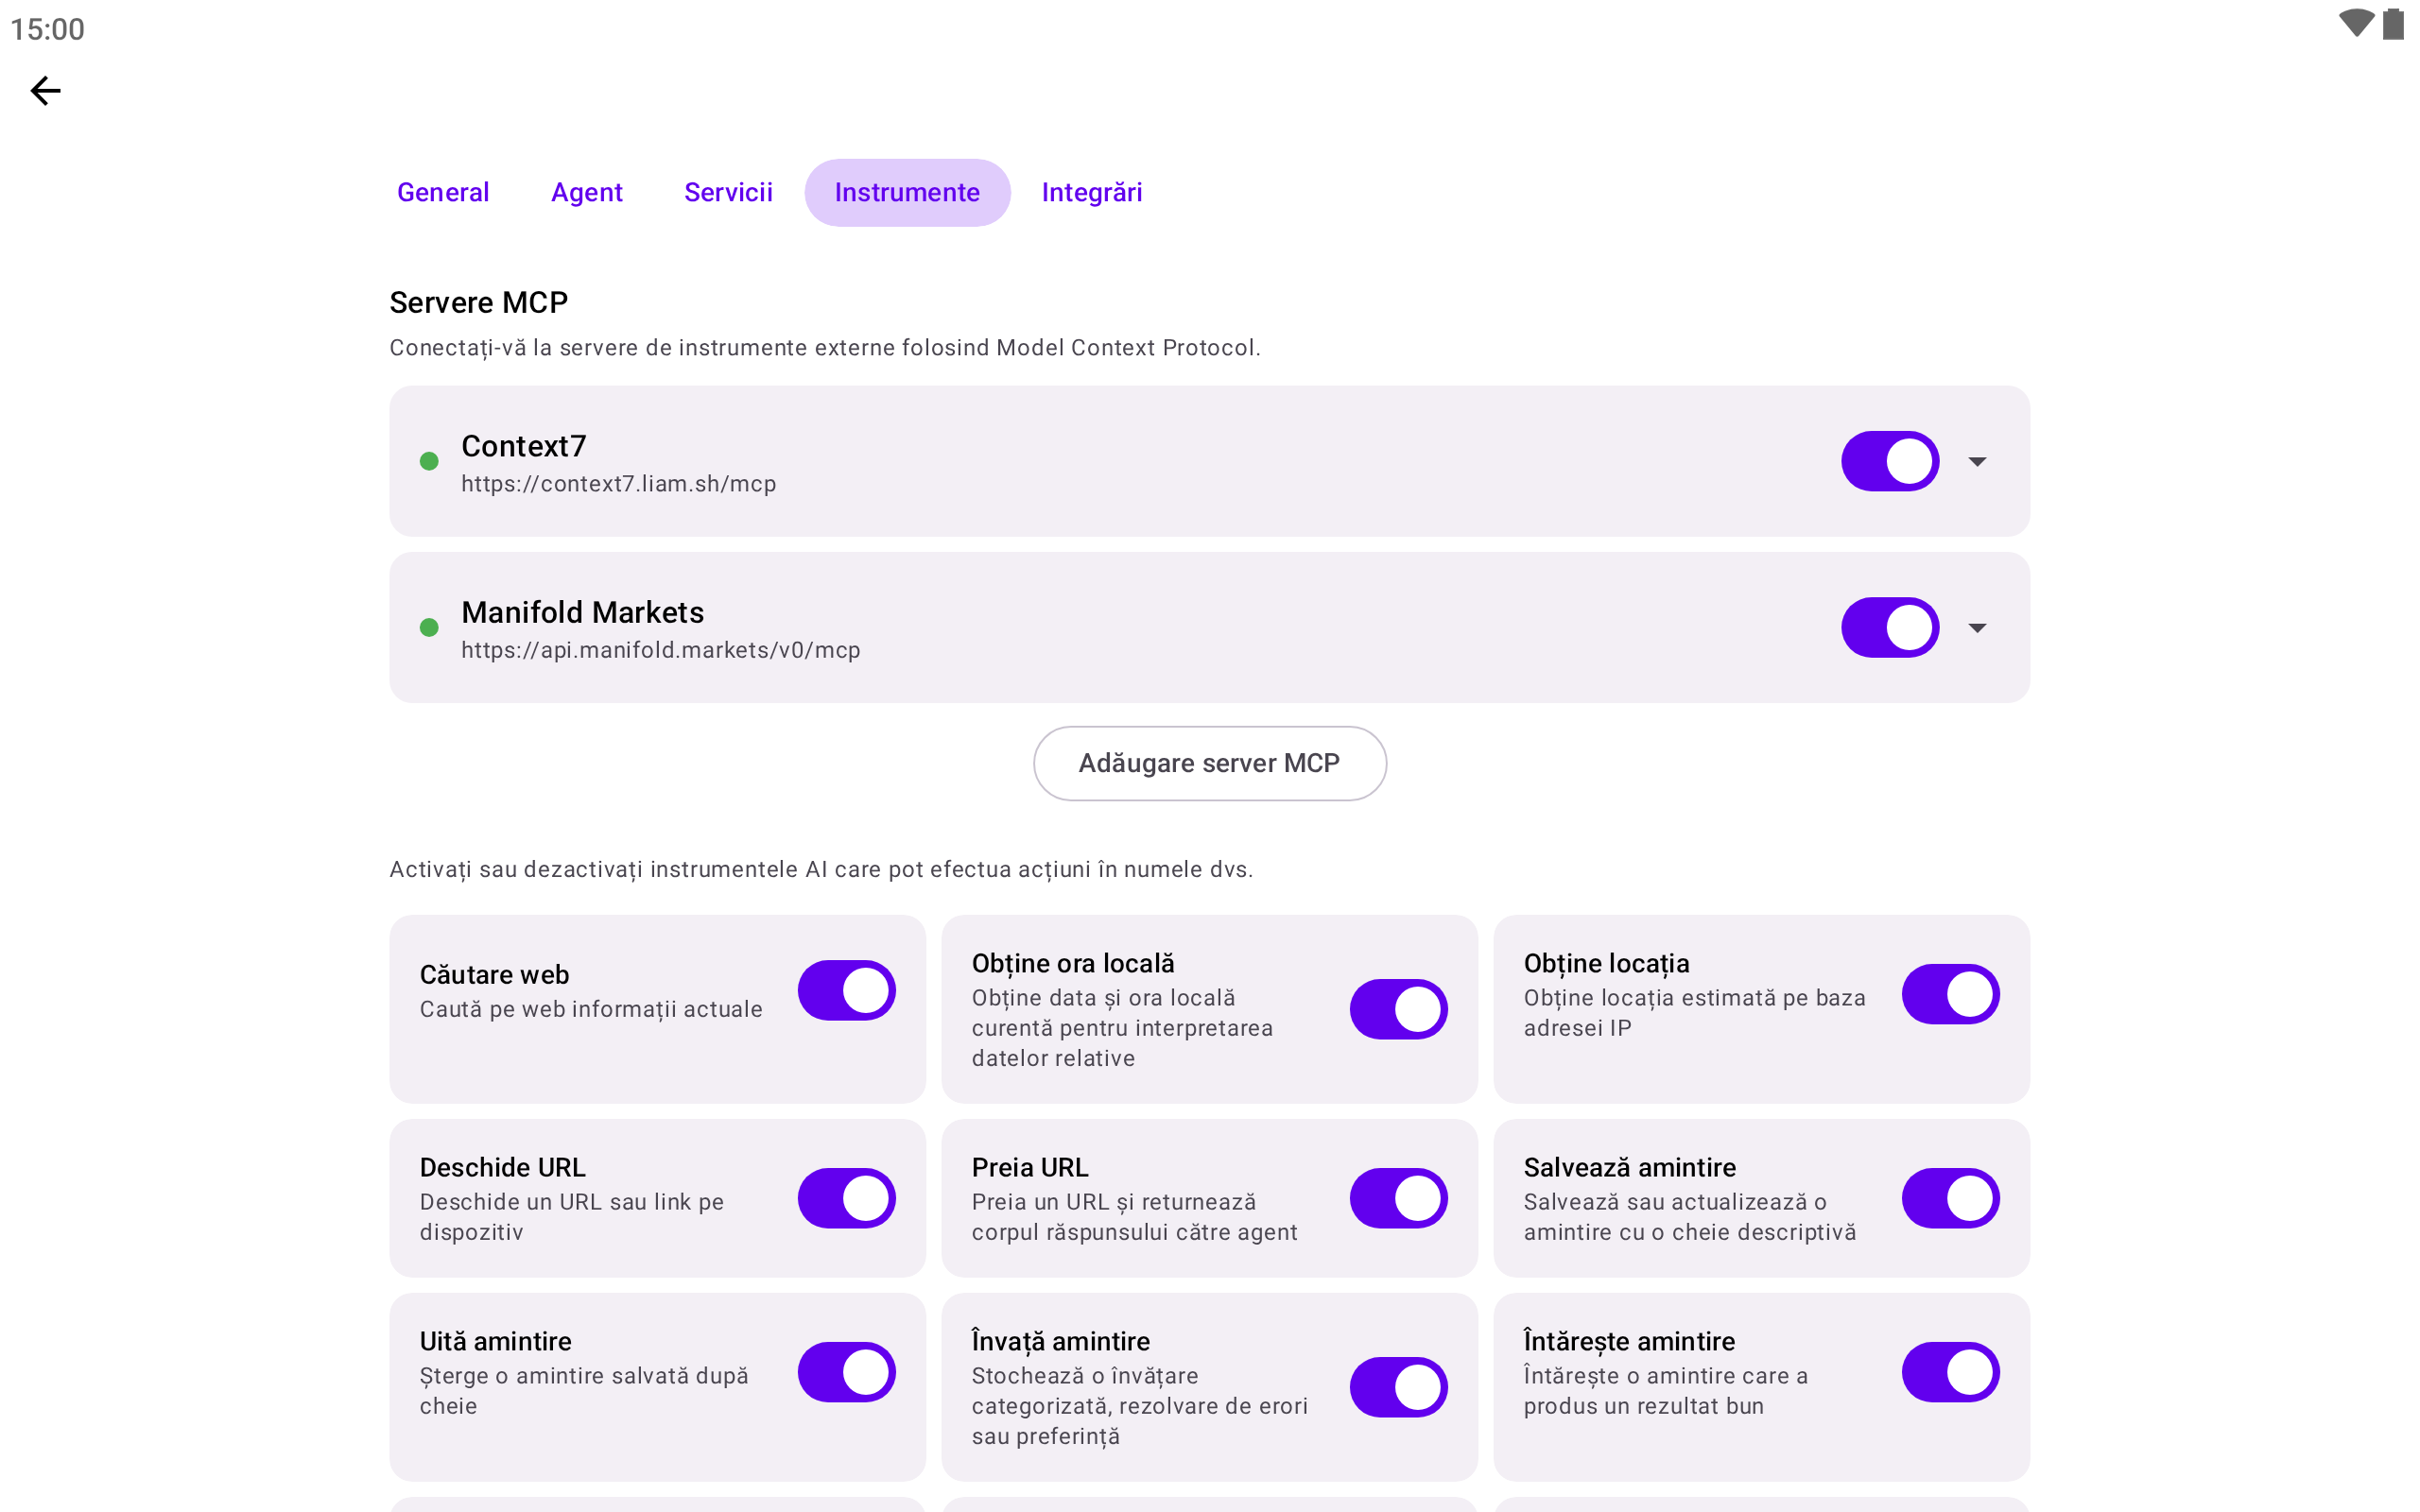Image resolution: width=2420 pixels, height=1512 pixels.
Task: Disable the Manifold Markets server toggle
Action: (x=1890, y=628)
